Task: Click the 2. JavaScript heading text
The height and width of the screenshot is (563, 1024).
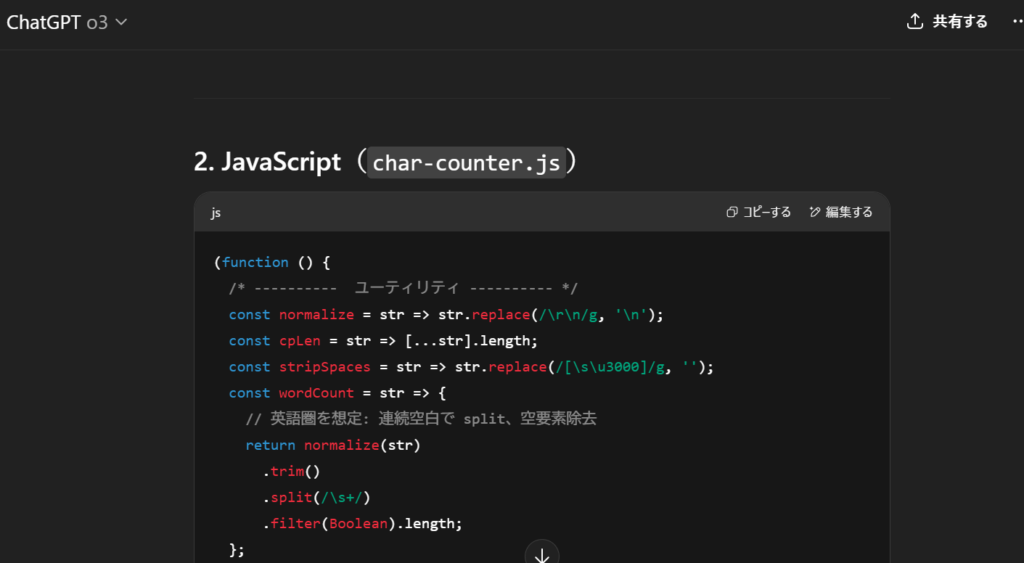Action: pos(267,162)
